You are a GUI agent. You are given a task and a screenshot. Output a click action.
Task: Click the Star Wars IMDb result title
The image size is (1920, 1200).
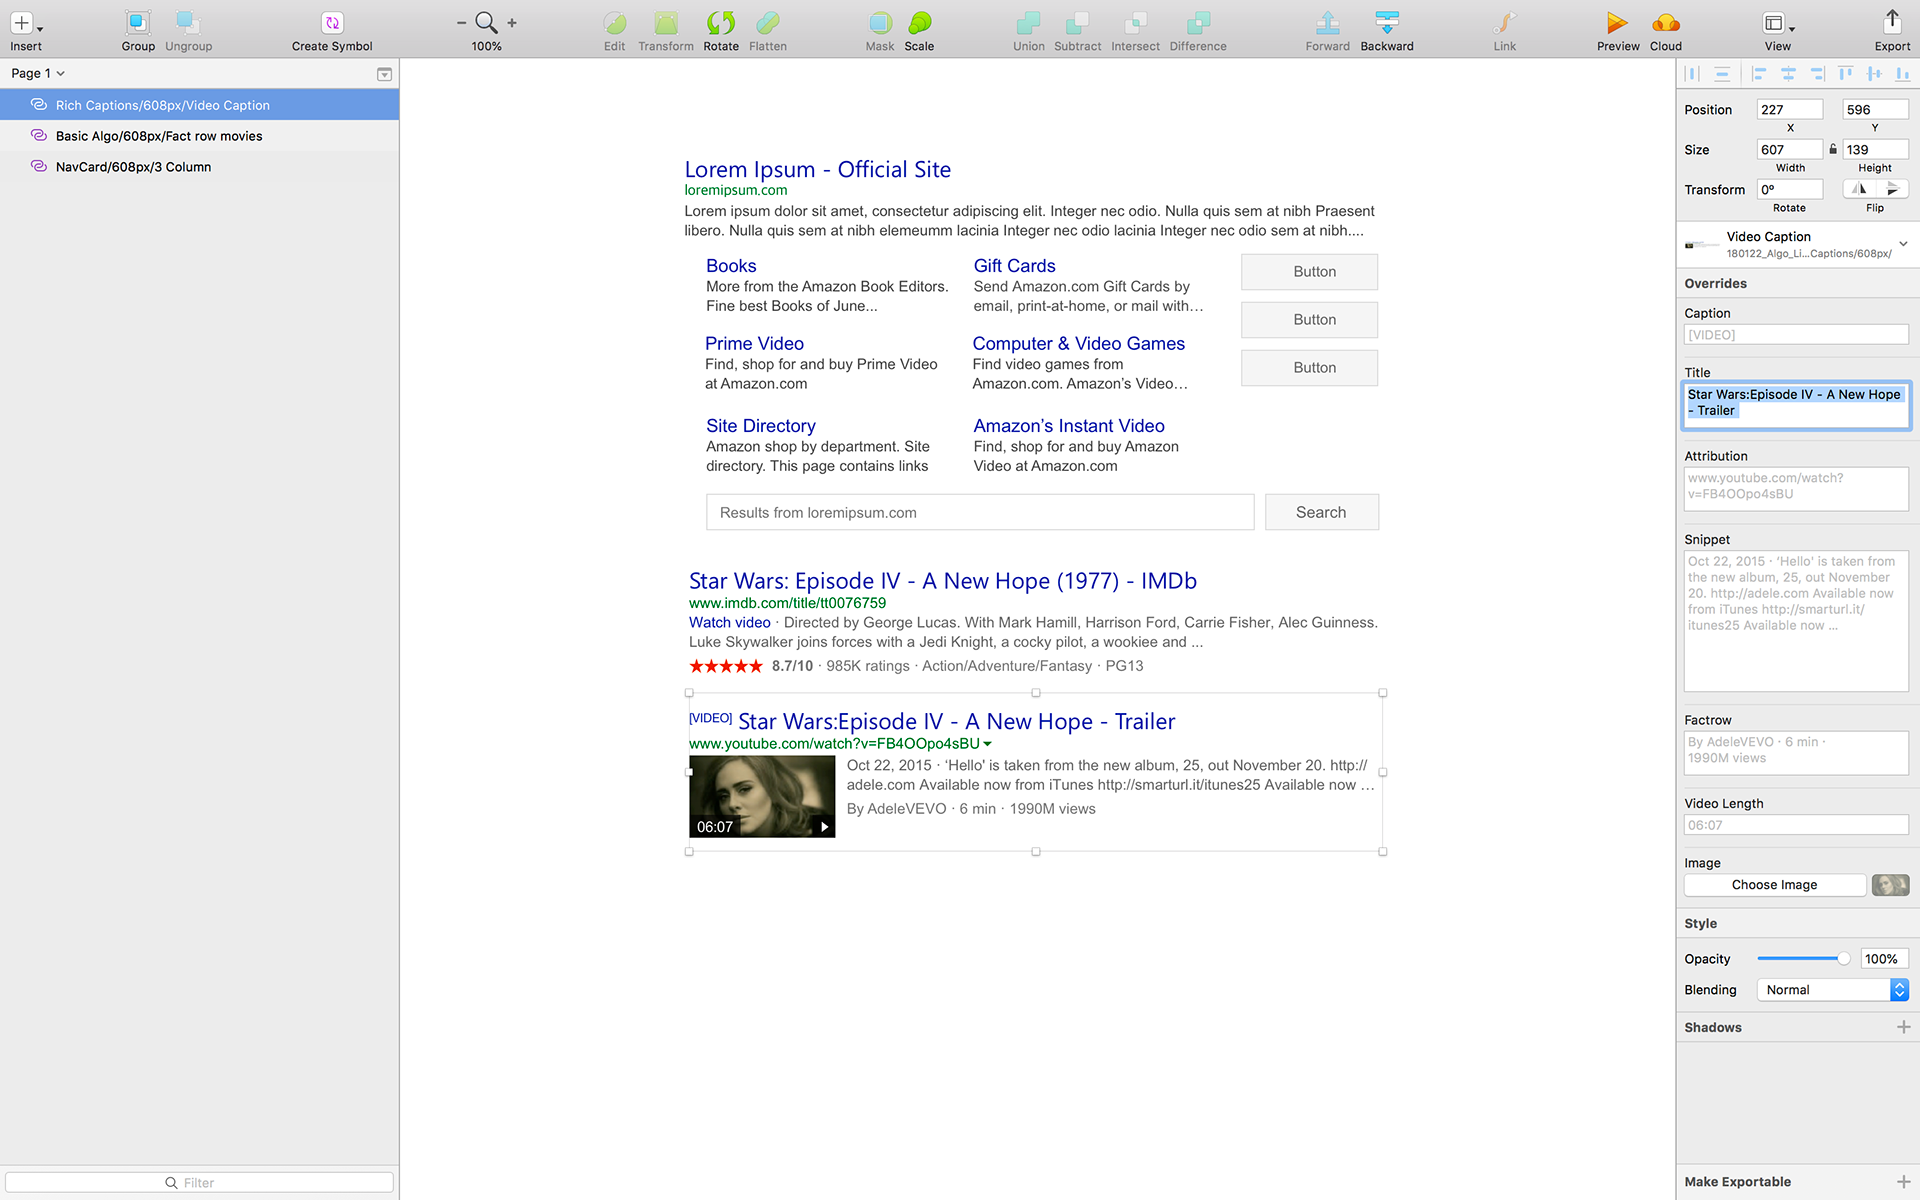click(942, 581)
